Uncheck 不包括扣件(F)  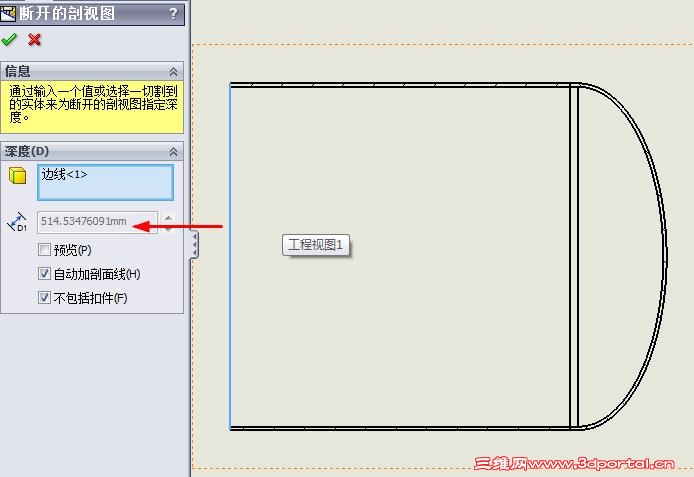pyautogui.click(x=44, y=297)
